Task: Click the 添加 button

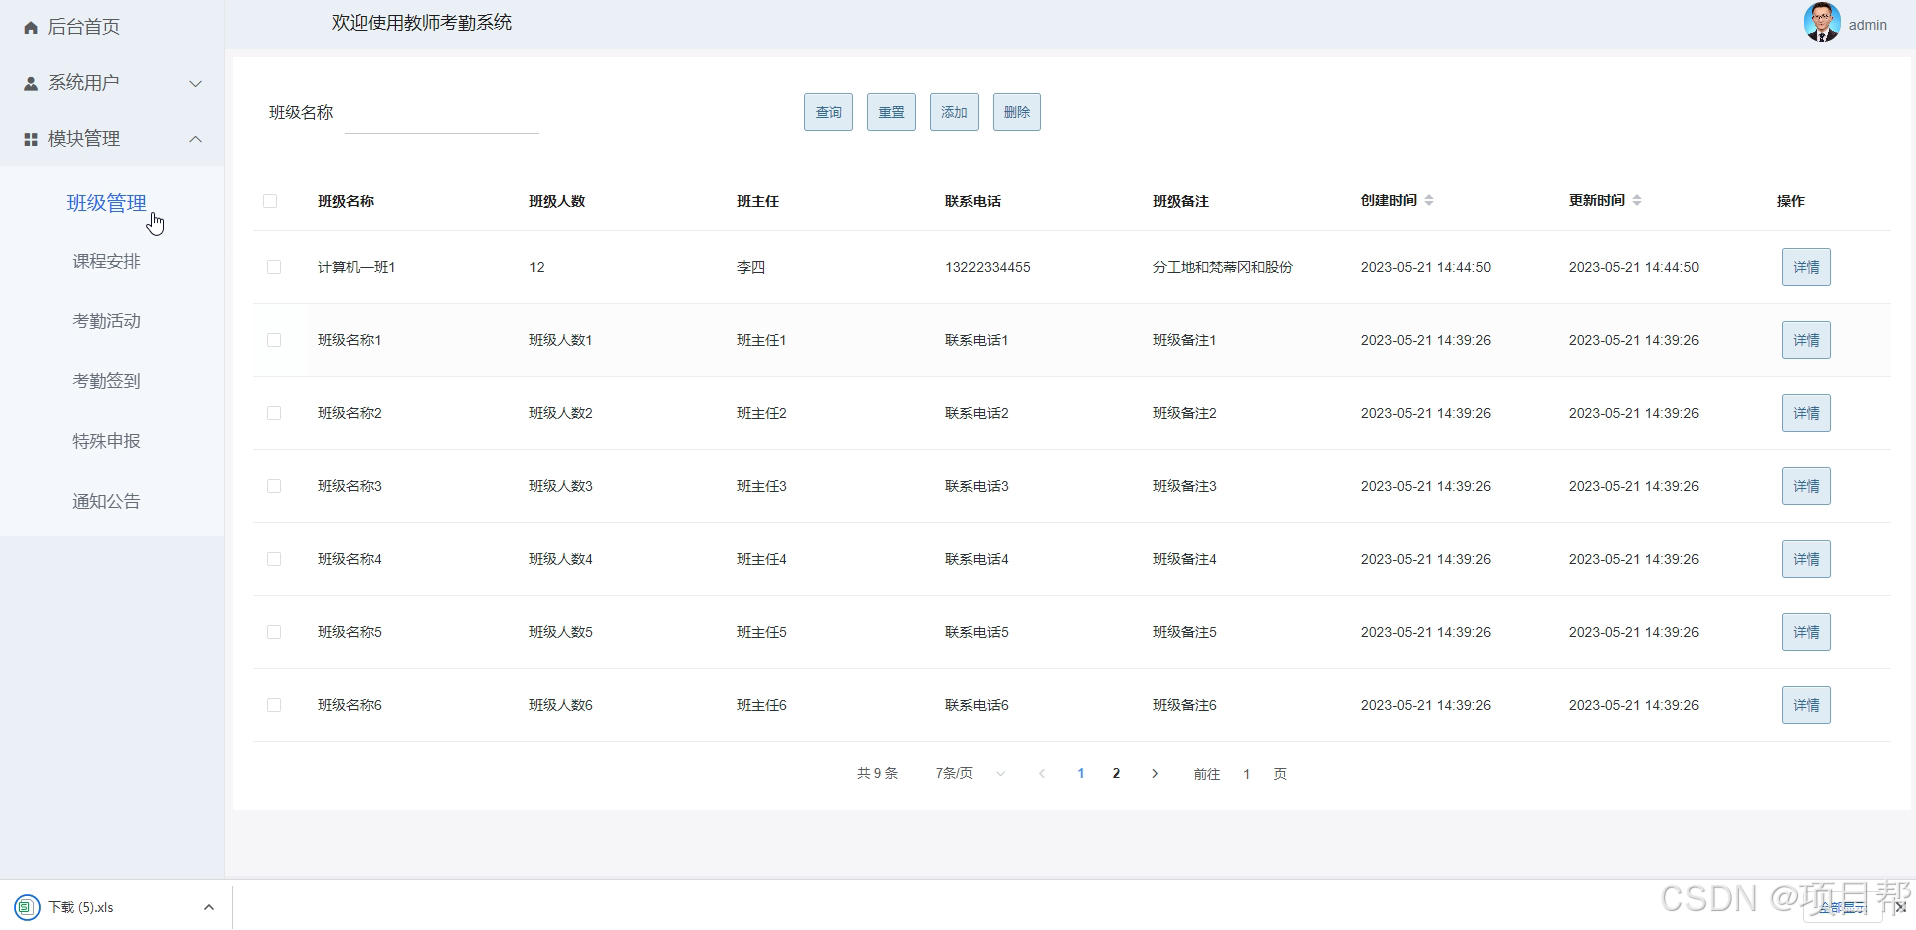Action: point(954,112)
